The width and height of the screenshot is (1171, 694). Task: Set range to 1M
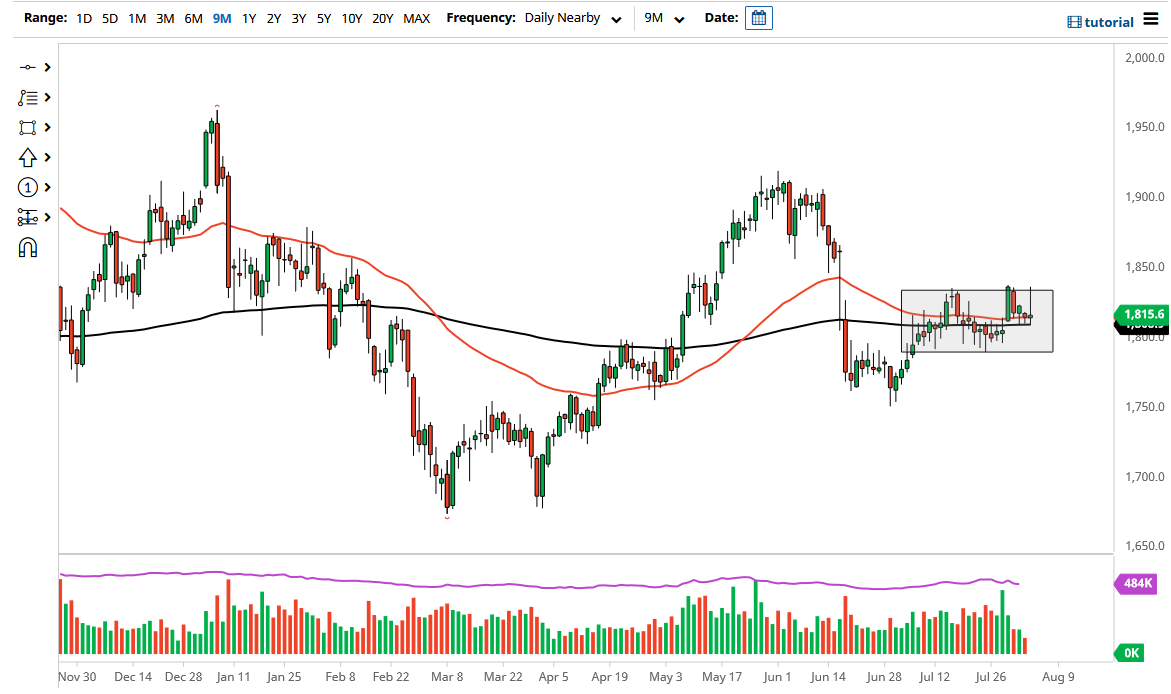tap(137, 18)
